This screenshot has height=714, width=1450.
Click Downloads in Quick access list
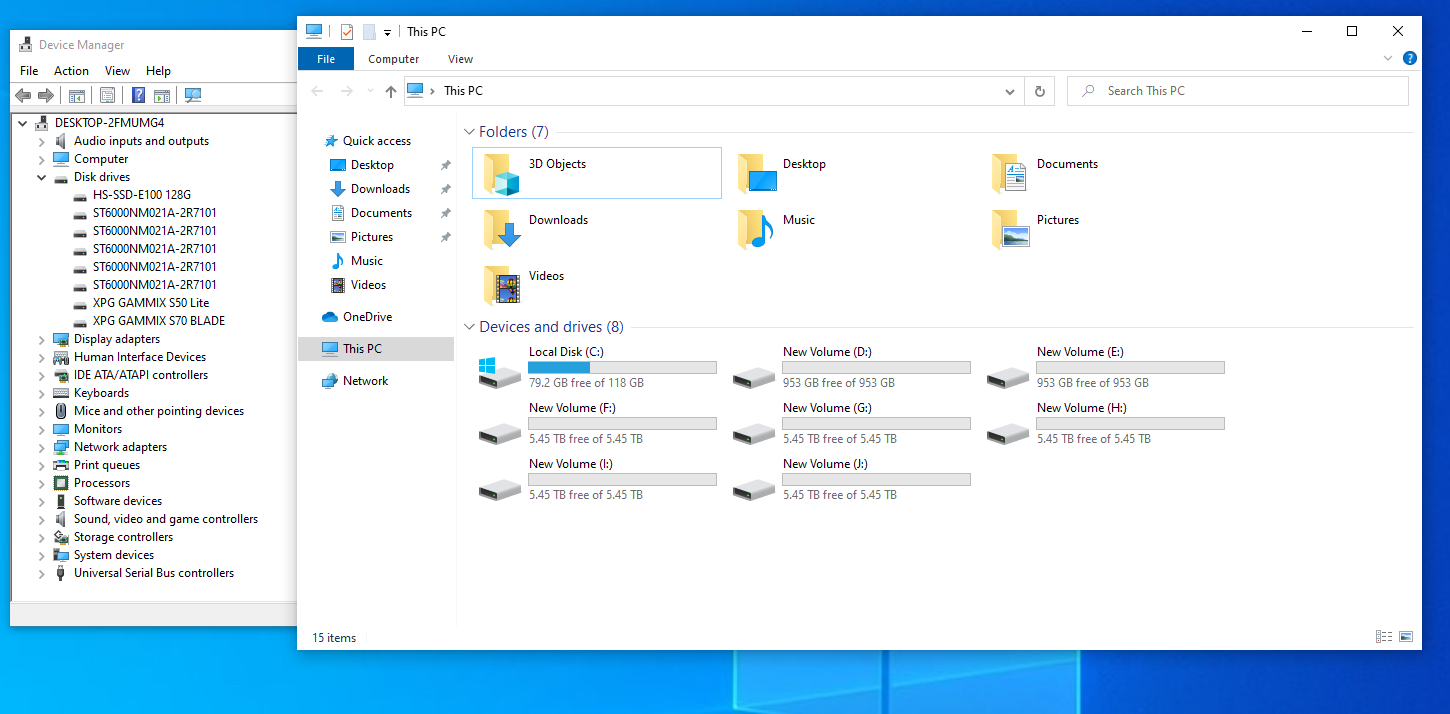tap(380, 189)
